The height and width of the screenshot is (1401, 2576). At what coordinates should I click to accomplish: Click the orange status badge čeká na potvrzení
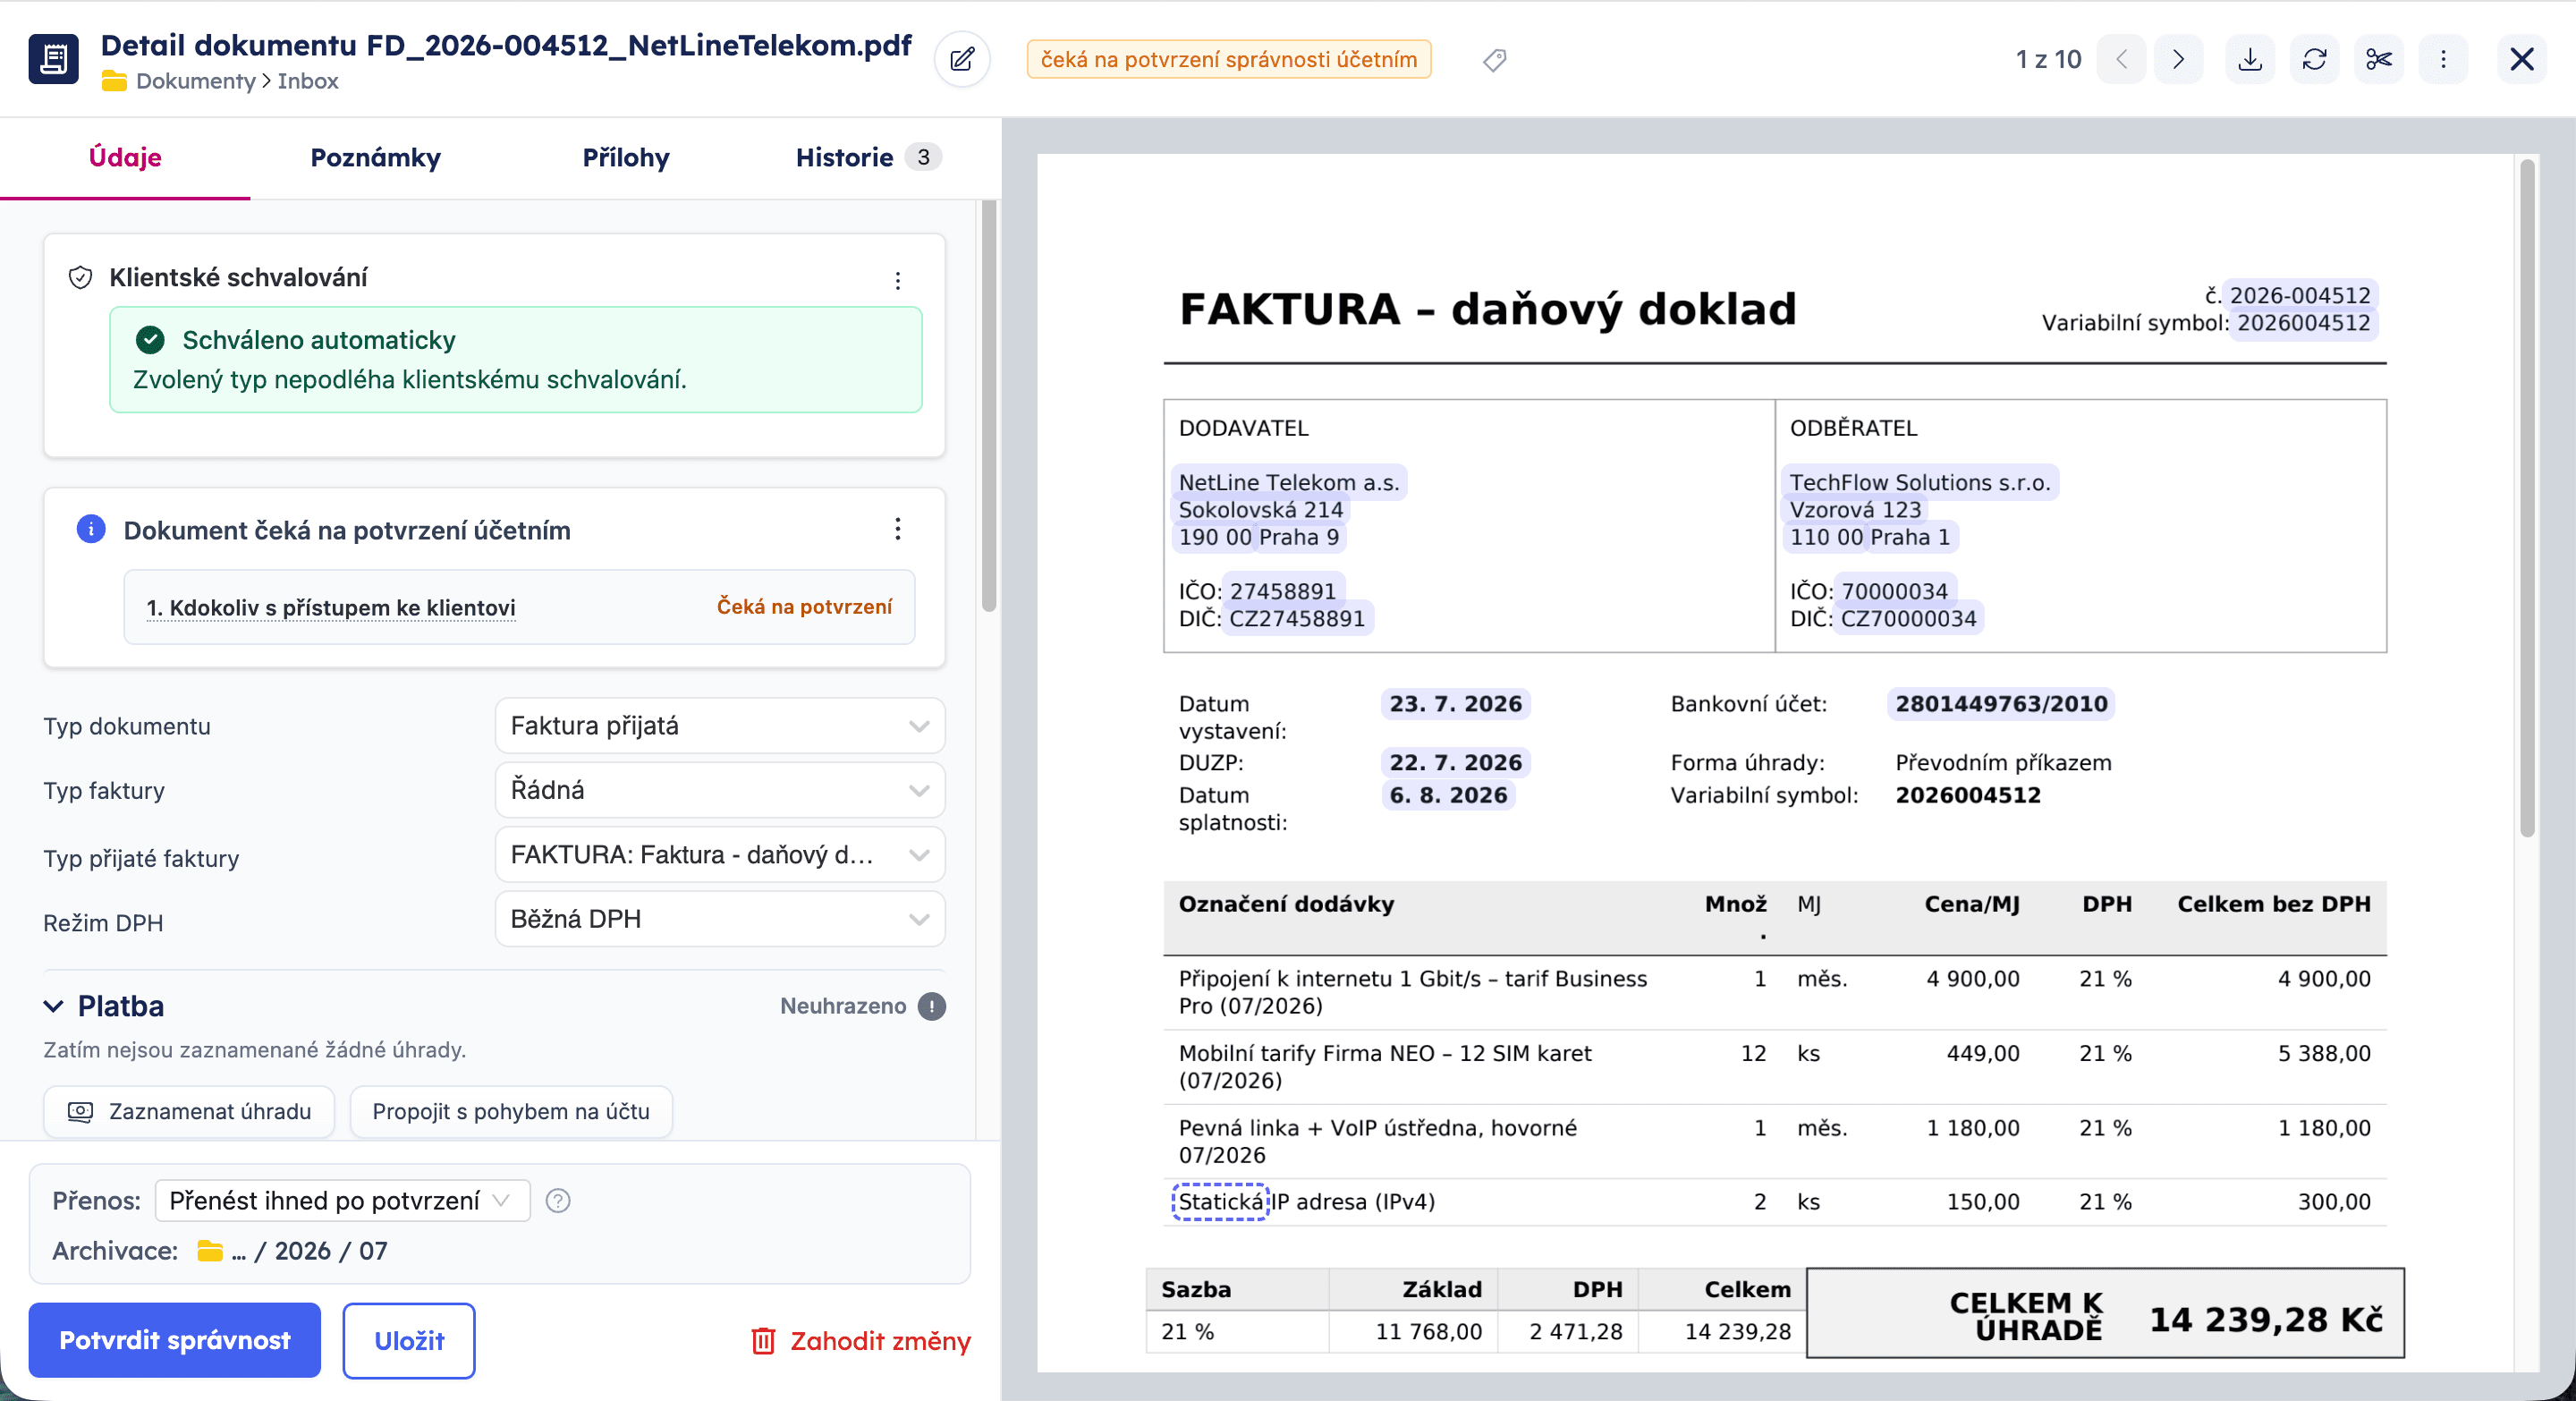pyautogui.click(x=1228, y=60)
